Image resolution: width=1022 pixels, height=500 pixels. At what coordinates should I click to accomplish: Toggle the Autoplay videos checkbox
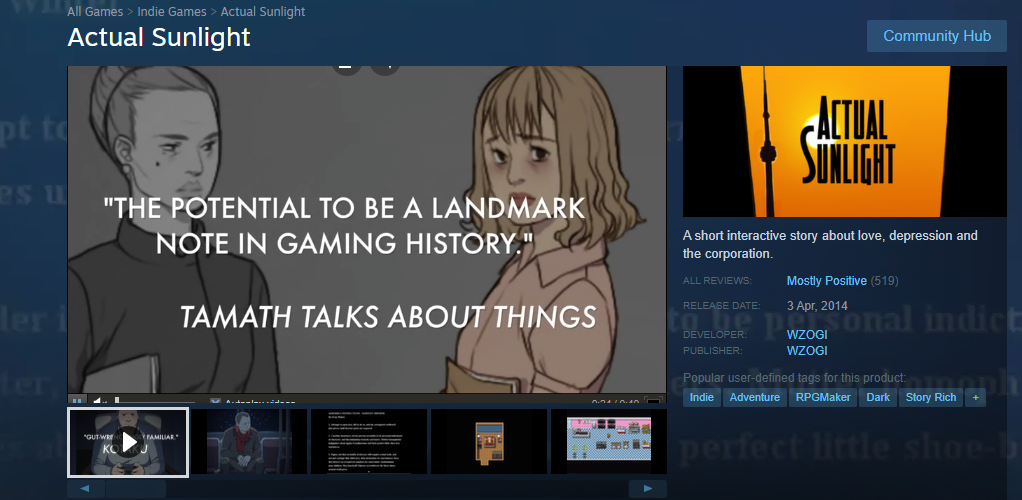[x=215, y=402]
